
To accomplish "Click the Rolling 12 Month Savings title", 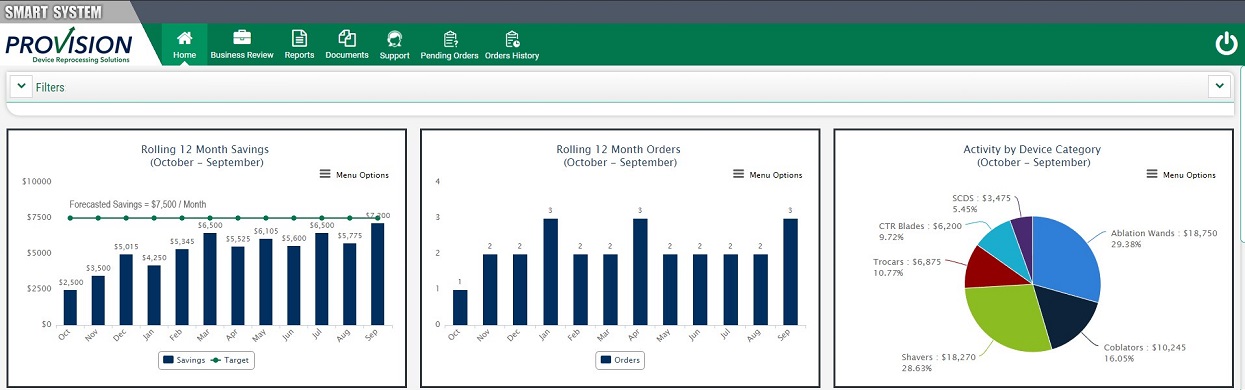I will [x=205, y=149].
